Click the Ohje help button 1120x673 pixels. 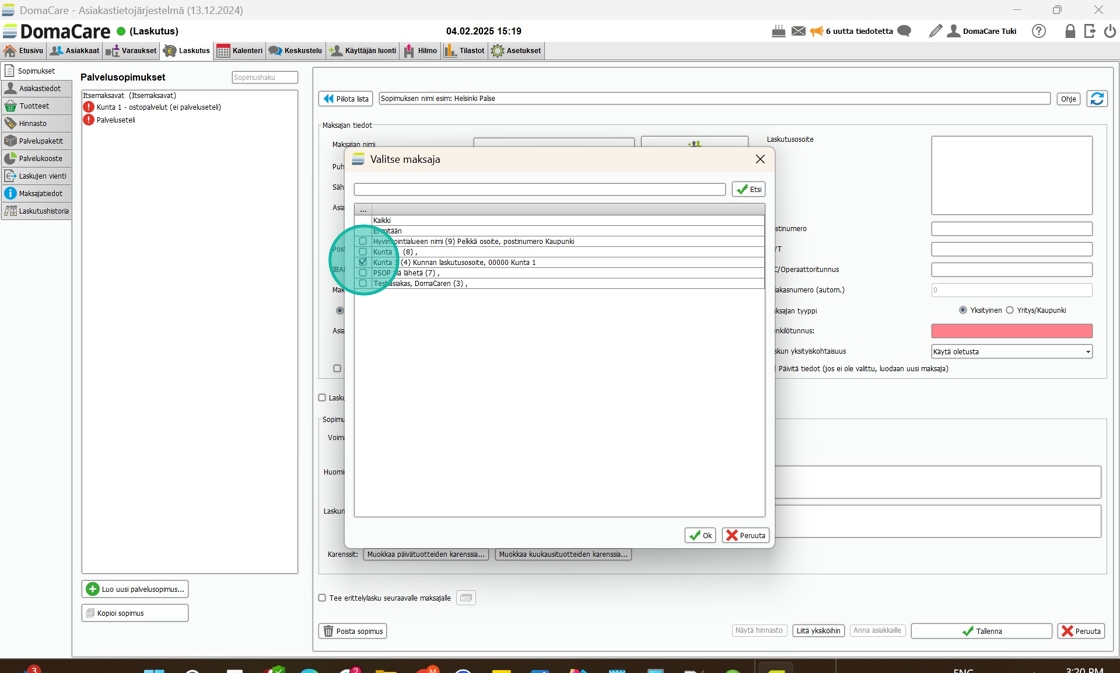click(x=1069, y=99)
